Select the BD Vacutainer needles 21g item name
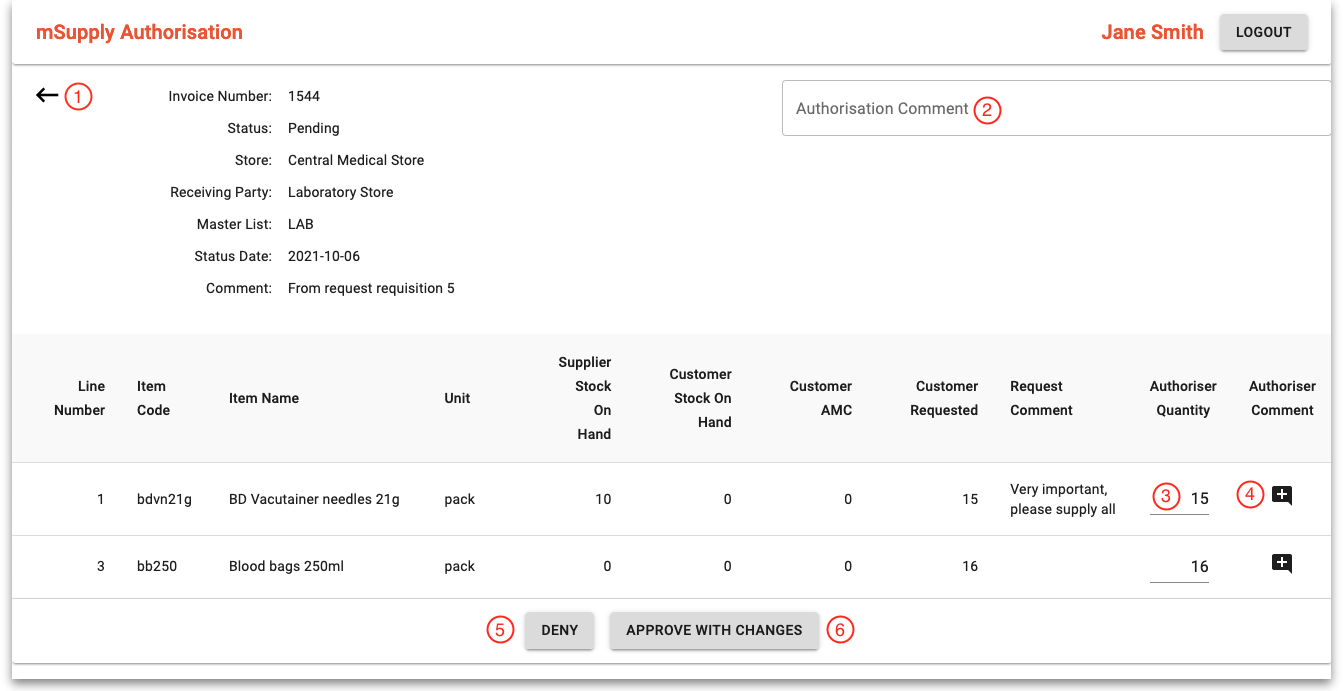Image resolution: width=1343 pixels, height=691 pixels. 314,499
